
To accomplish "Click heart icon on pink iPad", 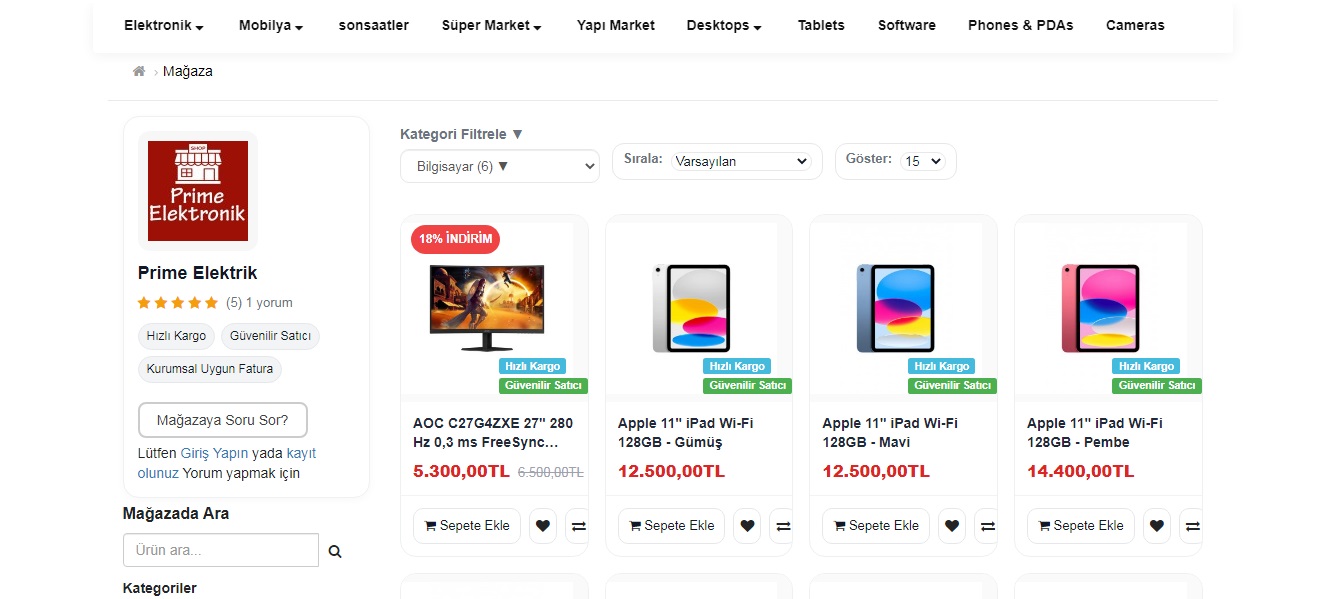I will [x=1157, y=526].
